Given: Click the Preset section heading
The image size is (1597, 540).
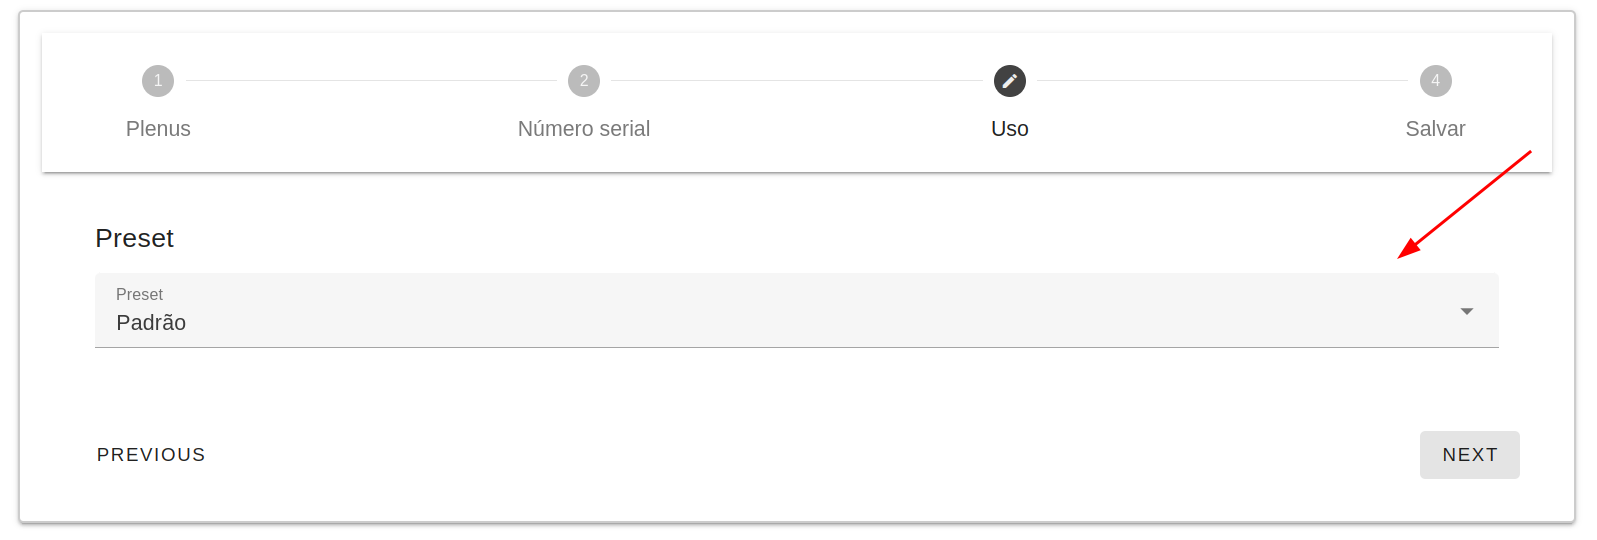Looking at the screenshot, I should click(134, 238).
